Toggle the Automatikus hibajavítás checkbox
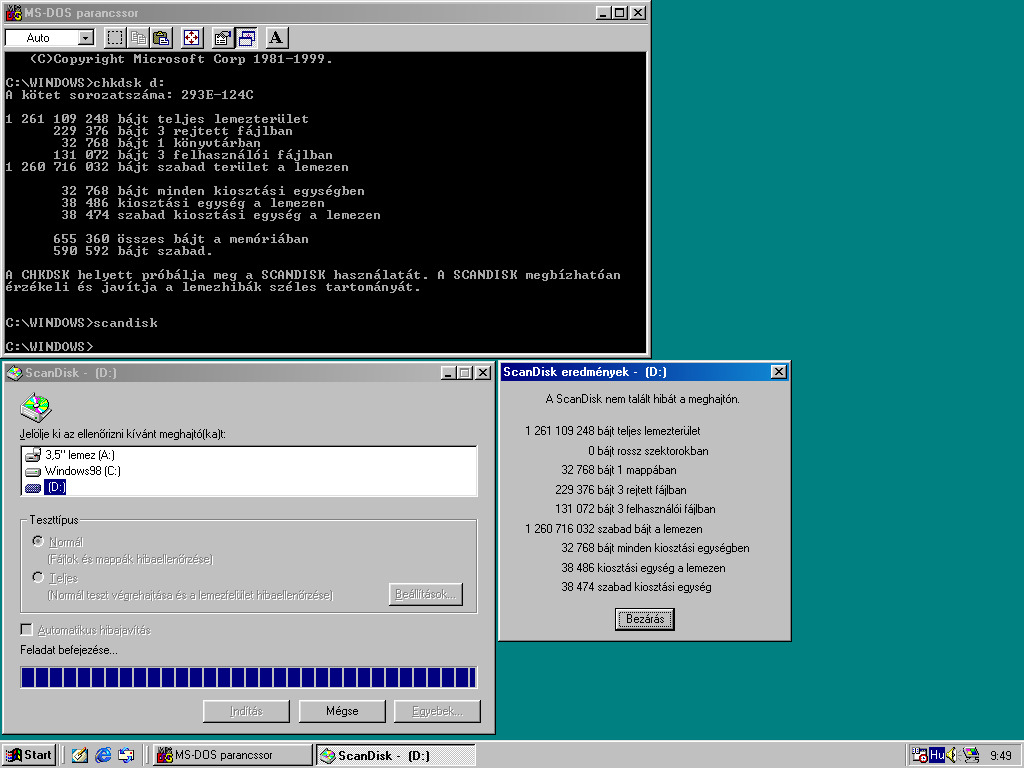 click(26, 630)
